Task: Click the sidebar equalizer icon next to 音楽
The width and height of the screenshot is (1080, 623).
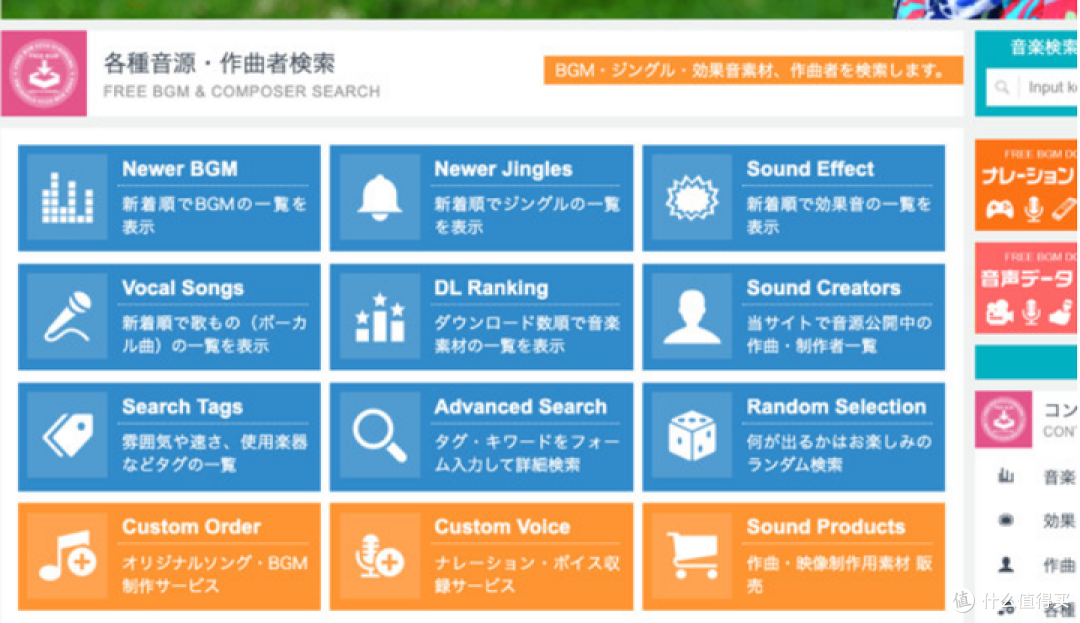Action: tap(1006, 476)
